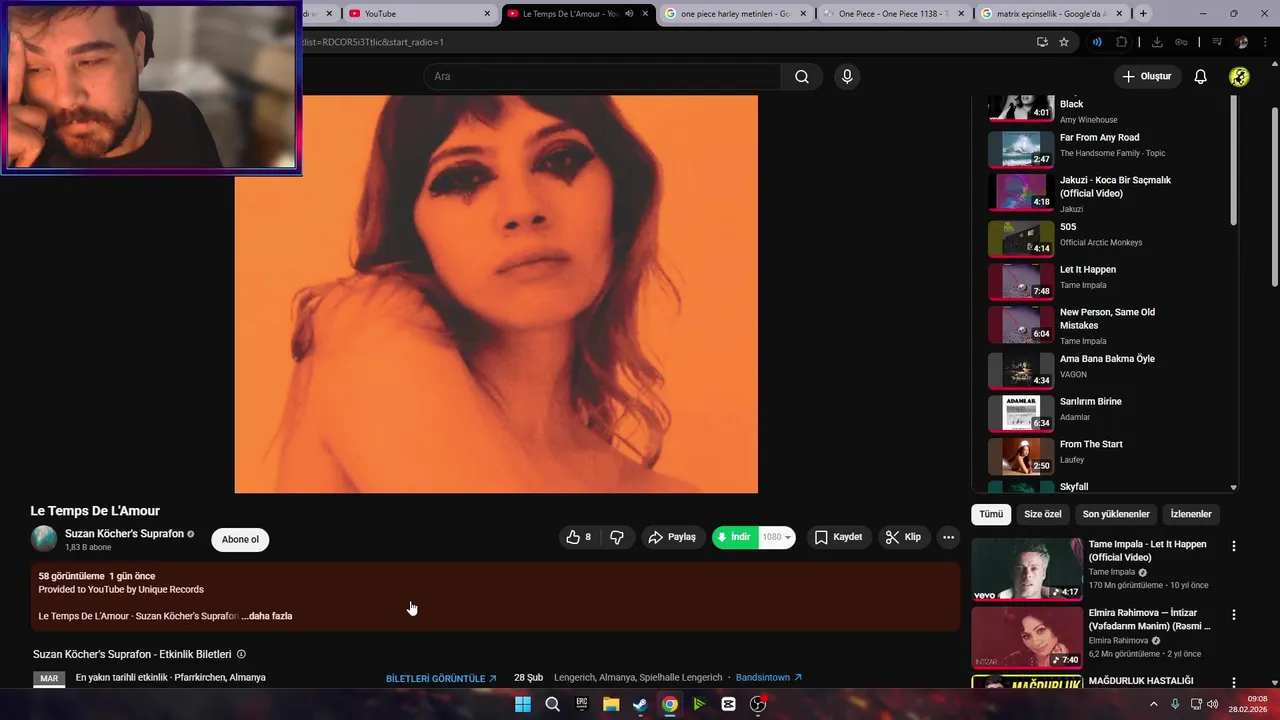
Task: Open Windows Start menu
Action: click(523, 704)
